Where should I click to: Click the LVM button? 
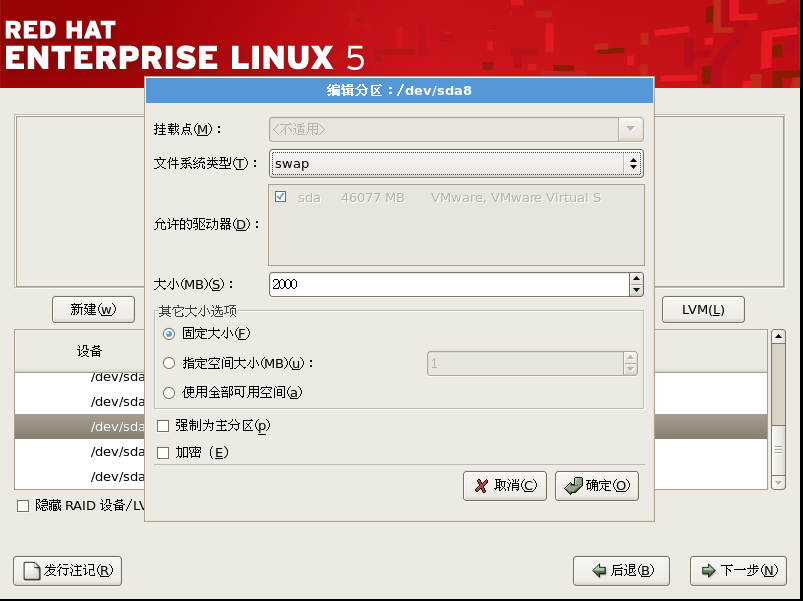point(703,309)
